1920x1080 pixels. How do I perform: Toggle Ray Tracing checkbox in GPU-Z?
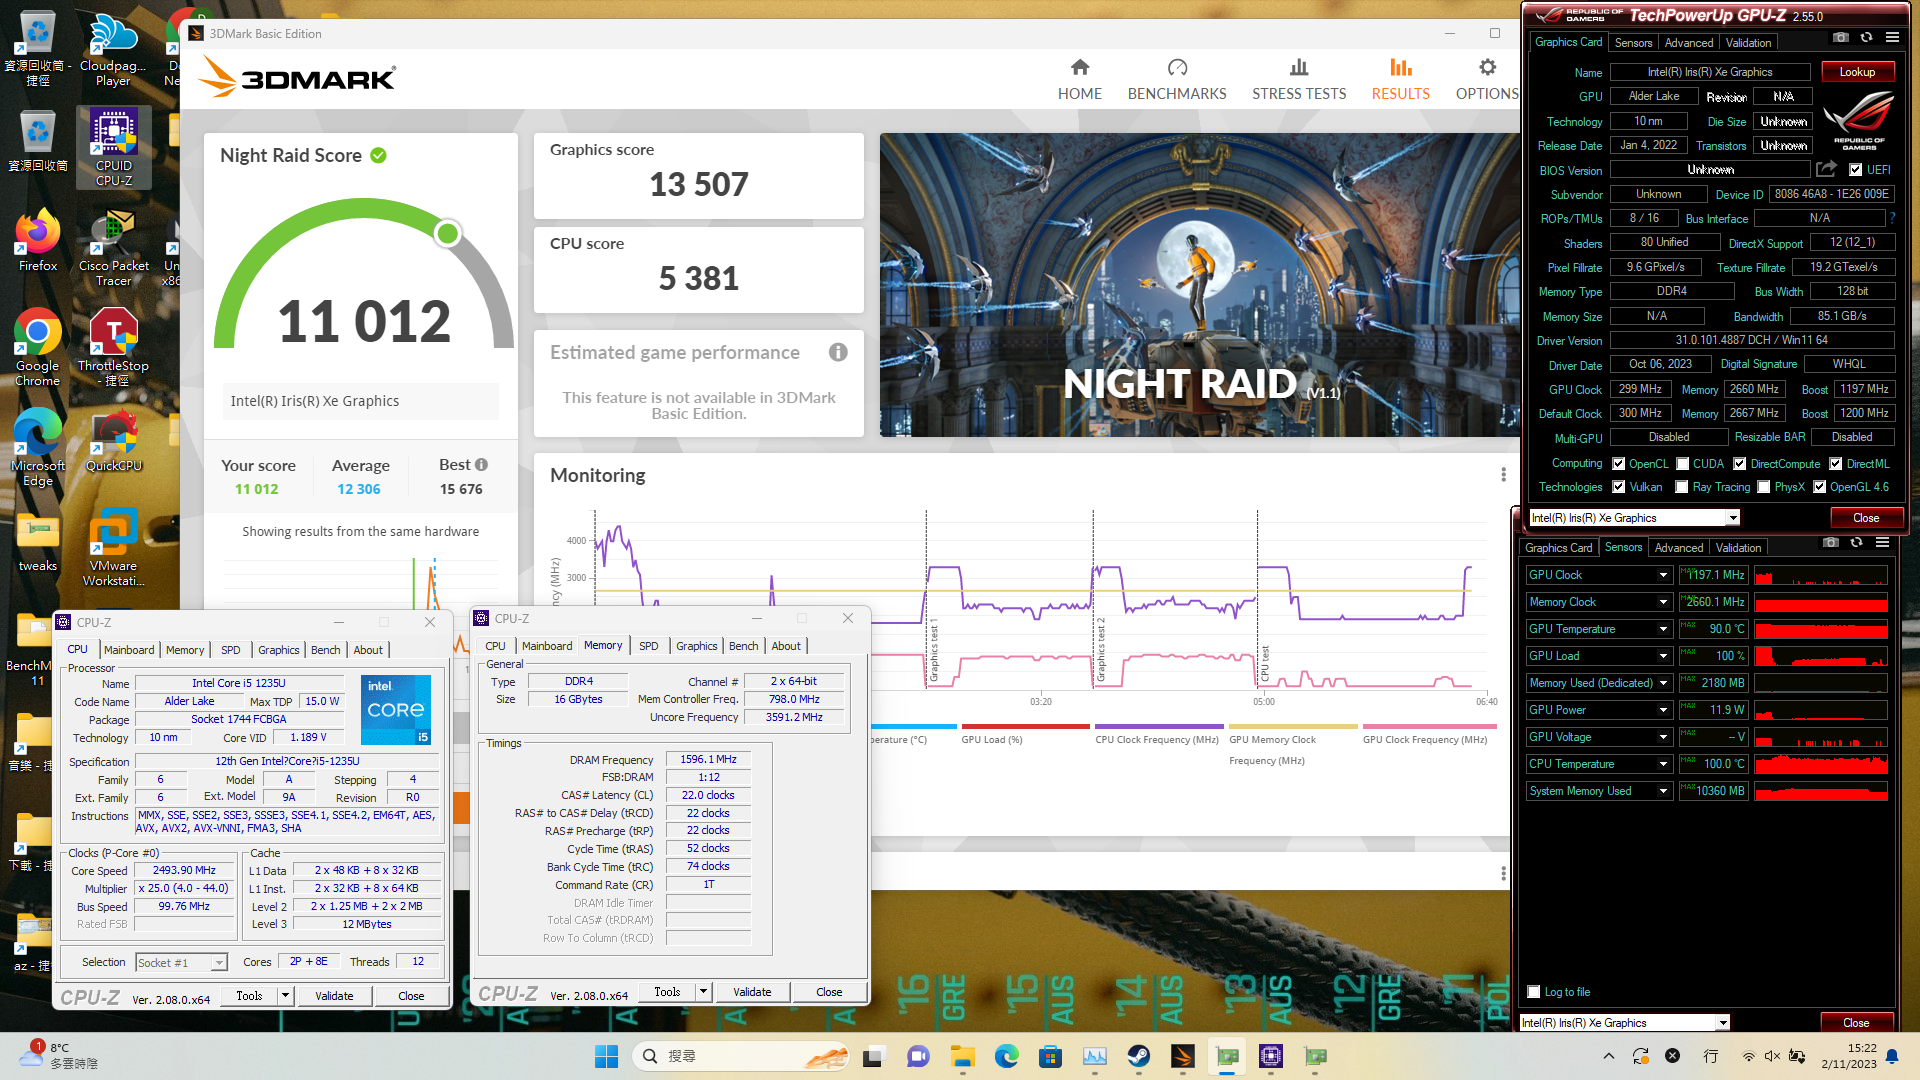1682,486
